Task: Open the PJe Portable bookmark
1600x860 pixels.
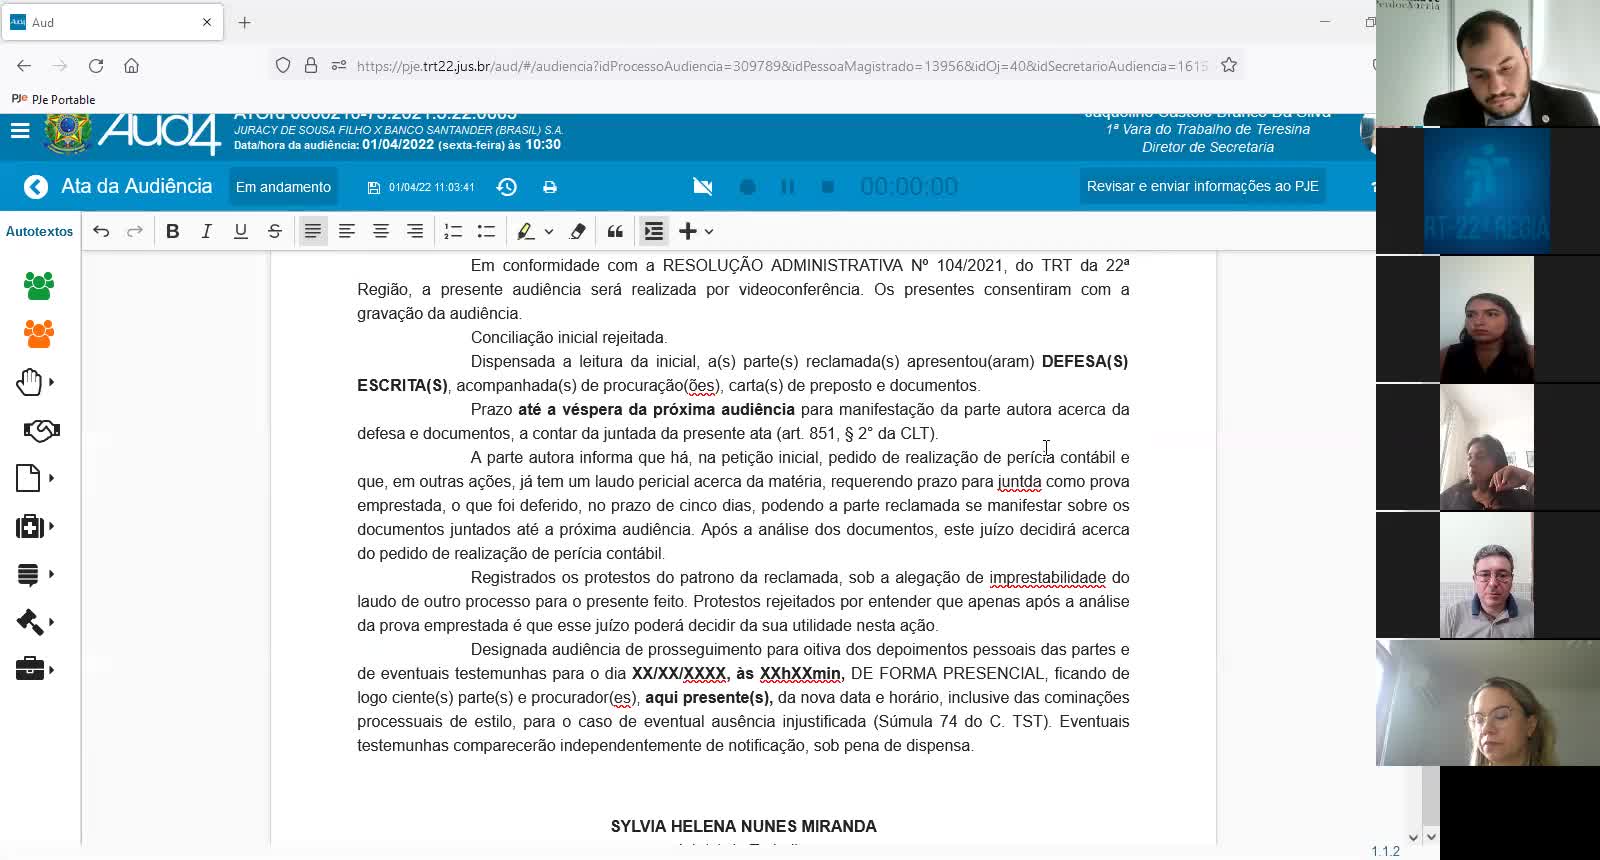Action: (x=53, y=99)
